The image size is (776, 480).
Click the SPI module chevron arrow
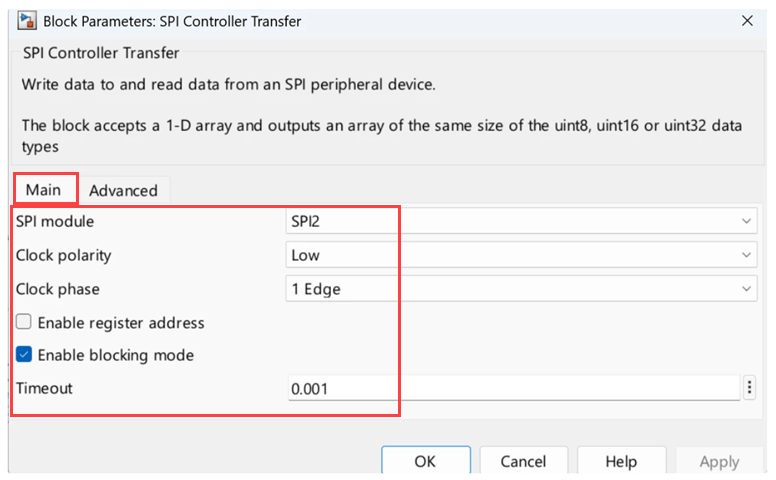(747, 221)
